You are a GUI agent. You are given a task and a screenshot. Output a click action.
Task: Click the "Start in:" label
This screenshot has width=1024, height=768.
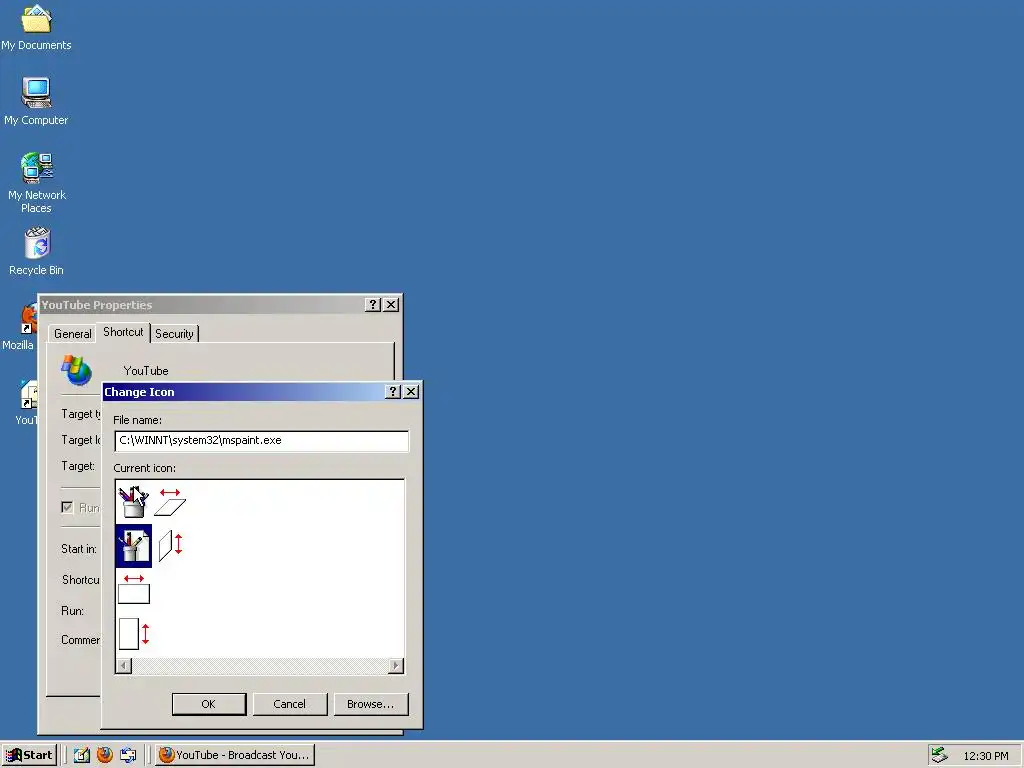click(79, 549)
